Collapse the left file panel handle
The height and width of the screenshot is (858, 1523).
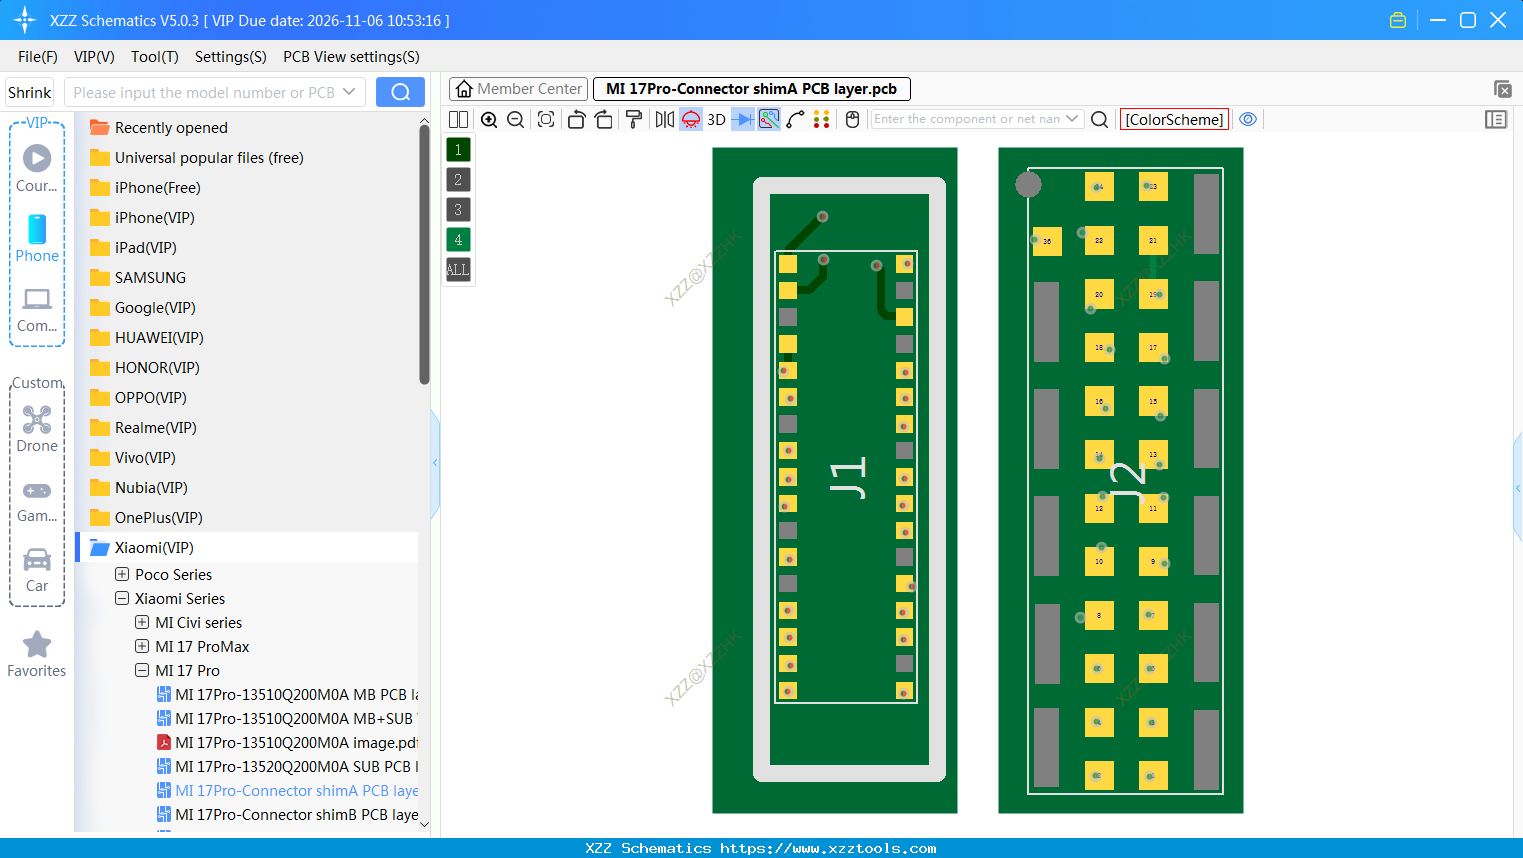coord(435,463)
